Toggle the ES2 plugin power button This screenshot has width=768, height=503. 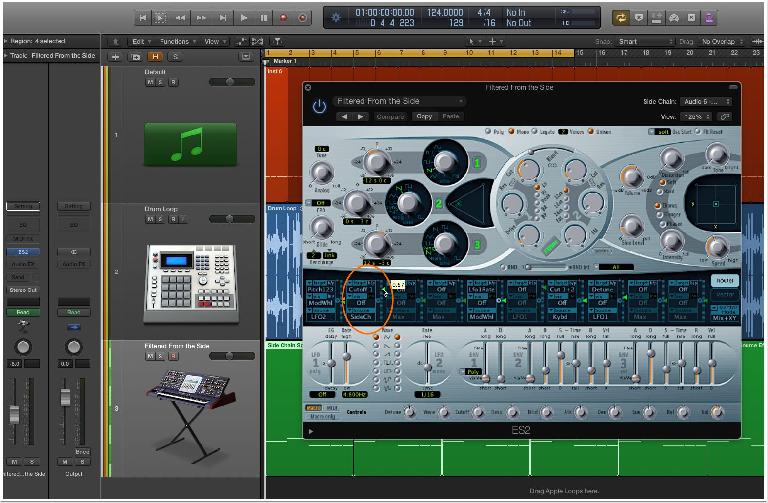click(319, 107)
